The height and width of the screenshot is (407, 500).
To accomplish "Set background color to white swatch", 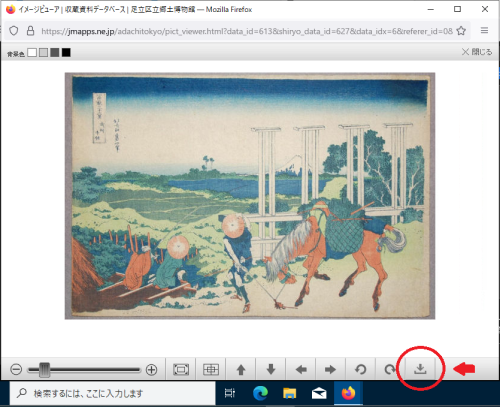I will 32,52.
